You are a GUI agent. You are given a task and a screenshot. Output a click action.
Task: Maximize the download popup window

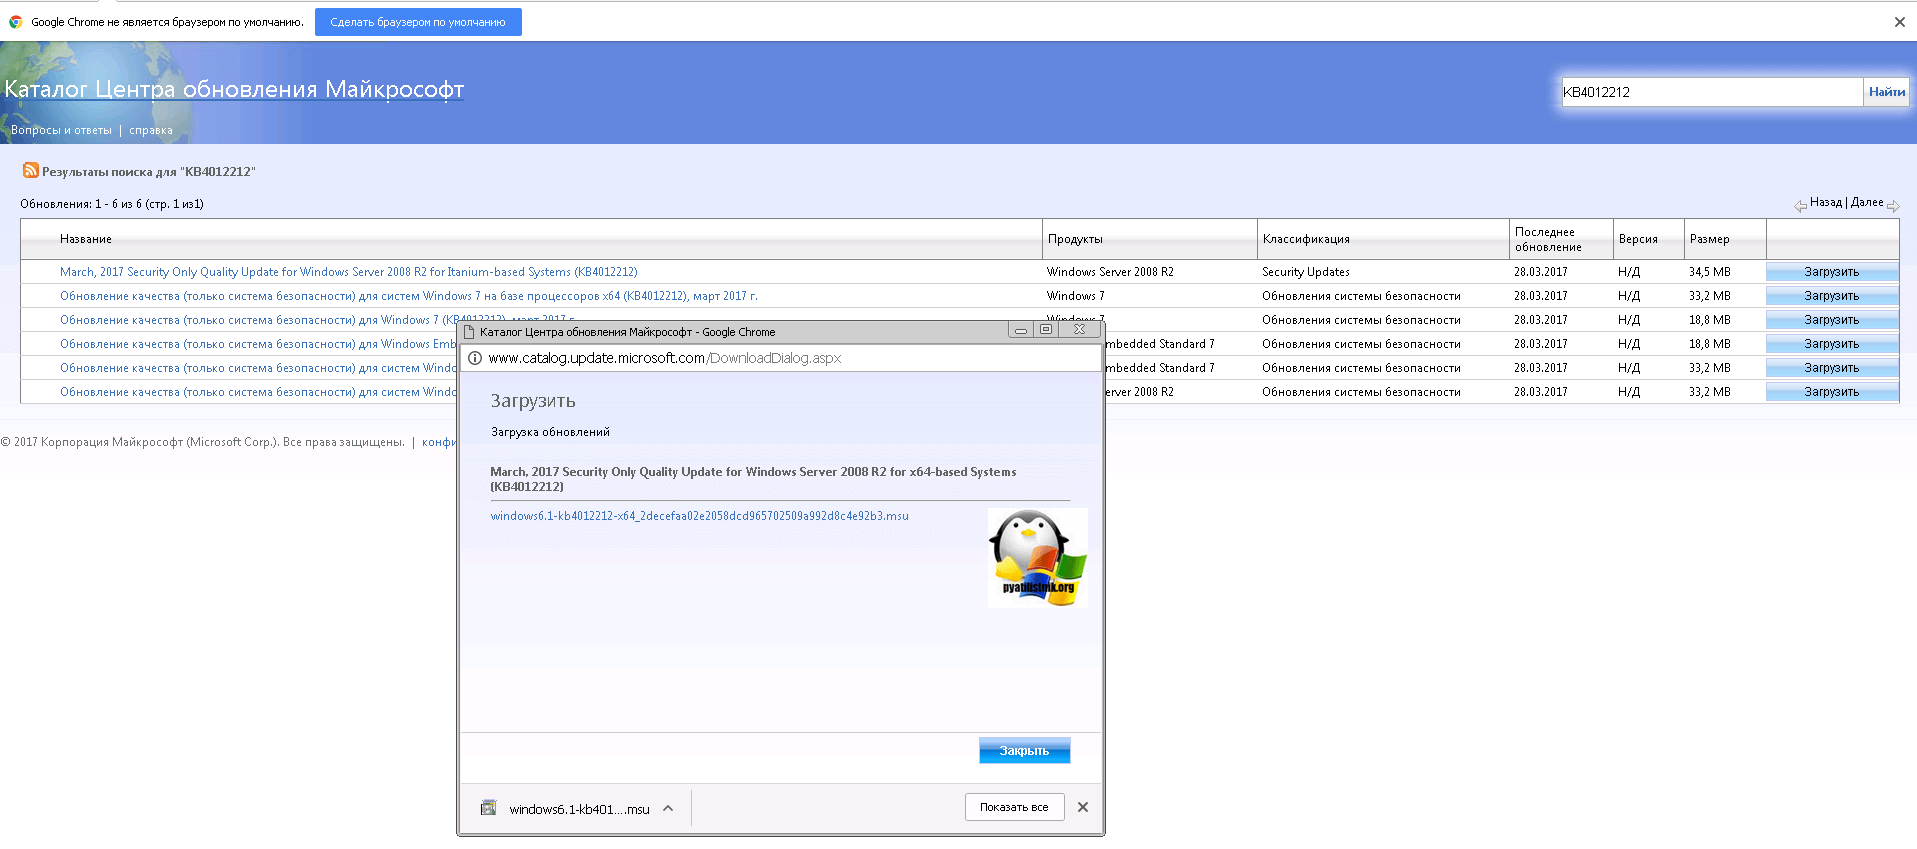1046,329
